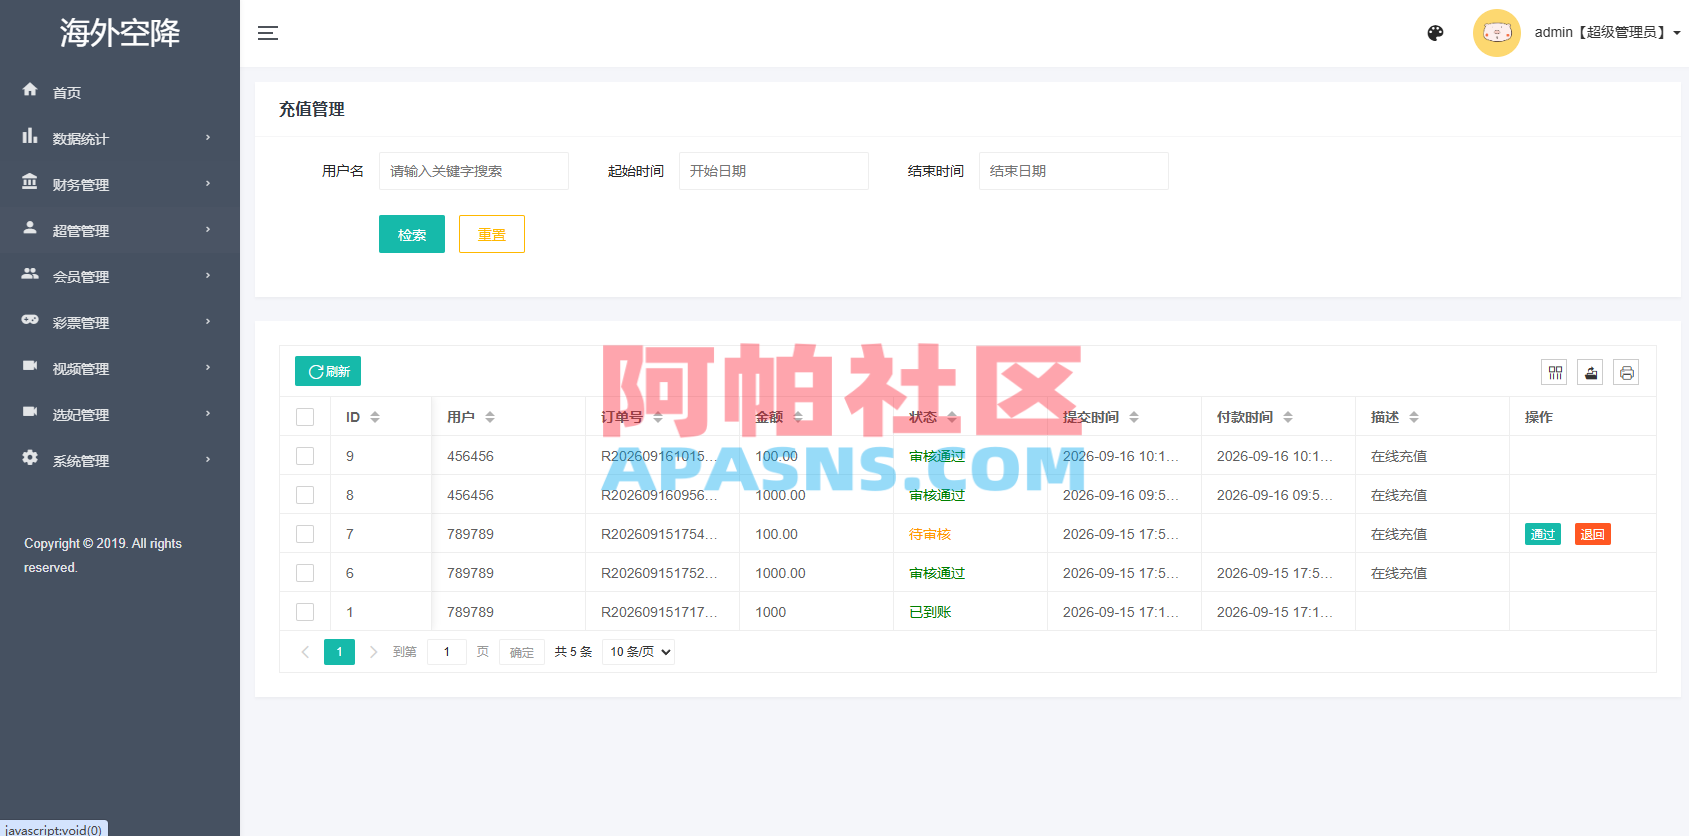
Task: Click the 系统管理 gear icon
Action: pos(30,458)
